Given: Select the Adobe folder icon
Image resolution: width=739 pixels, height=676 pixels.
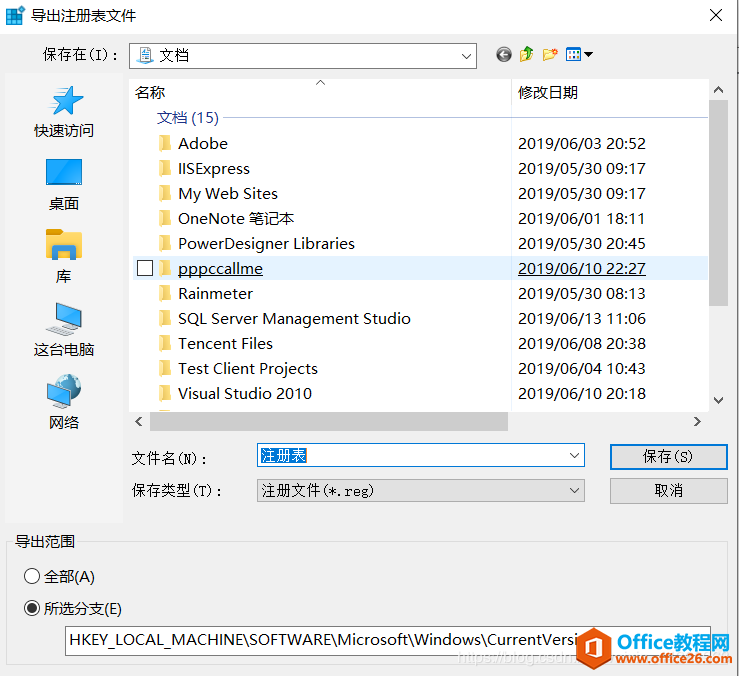Looking at the screenshot, I should coord(165,143).
